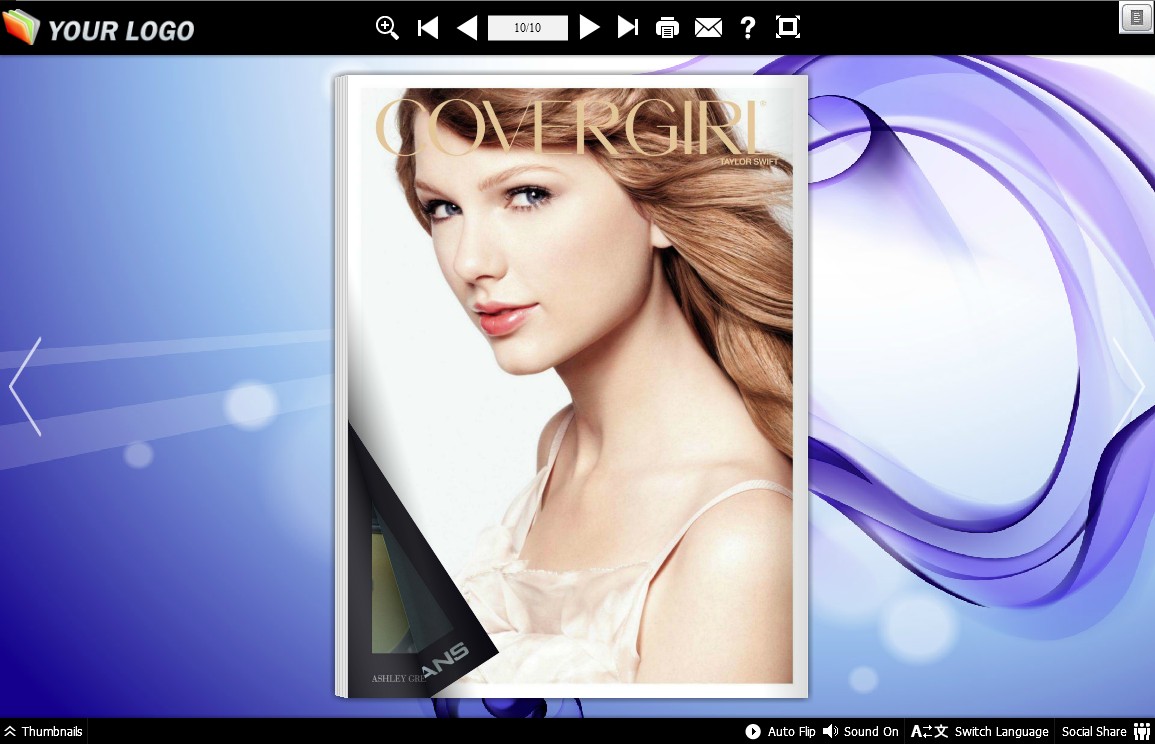Jump to the first page

427,28
